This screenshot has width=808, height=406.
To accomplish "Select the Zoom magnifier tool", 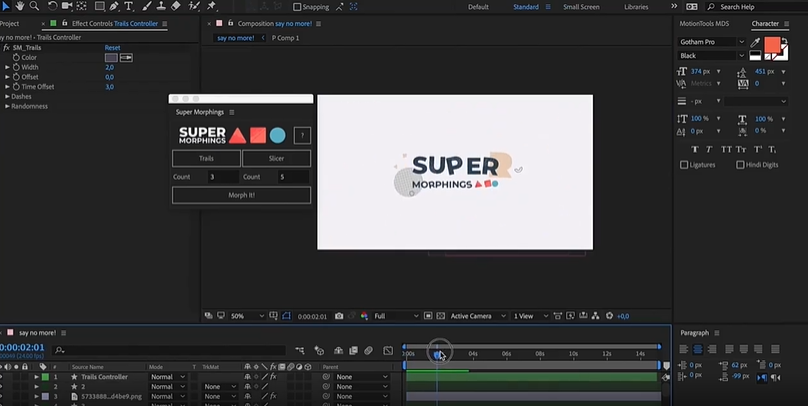I will [x=34, y=6].
